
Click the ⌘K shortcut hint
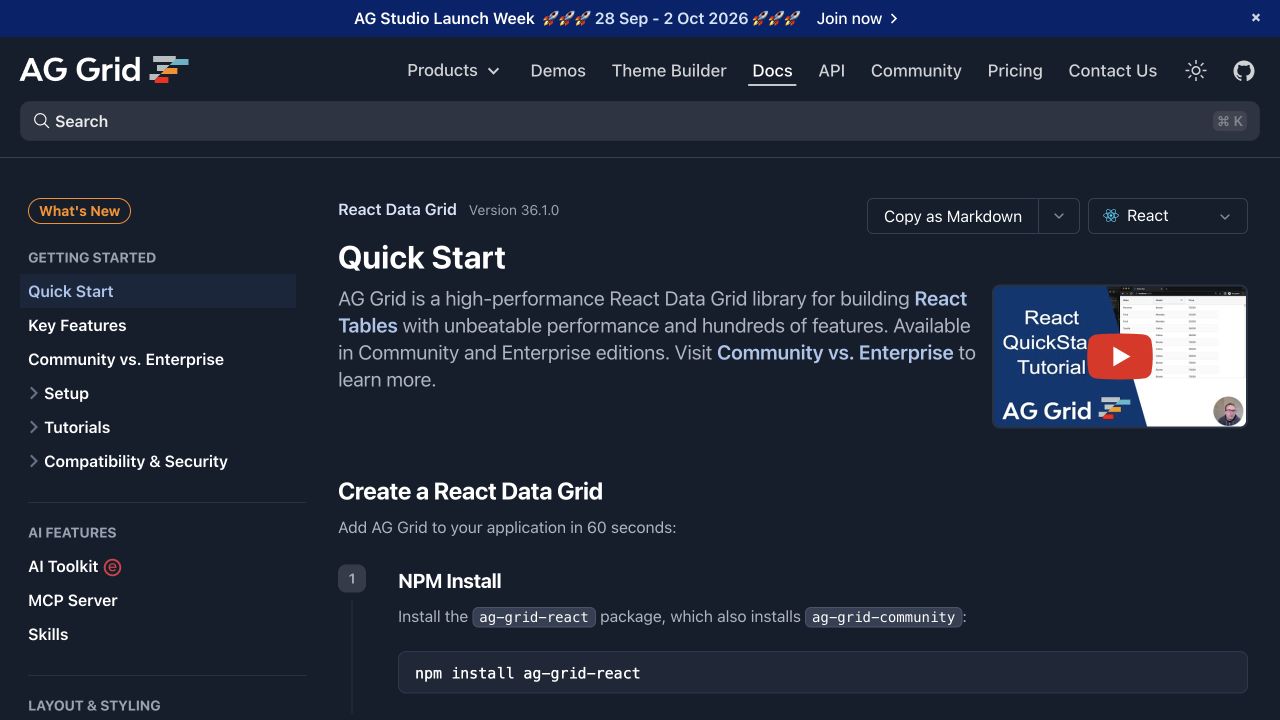1230,121
